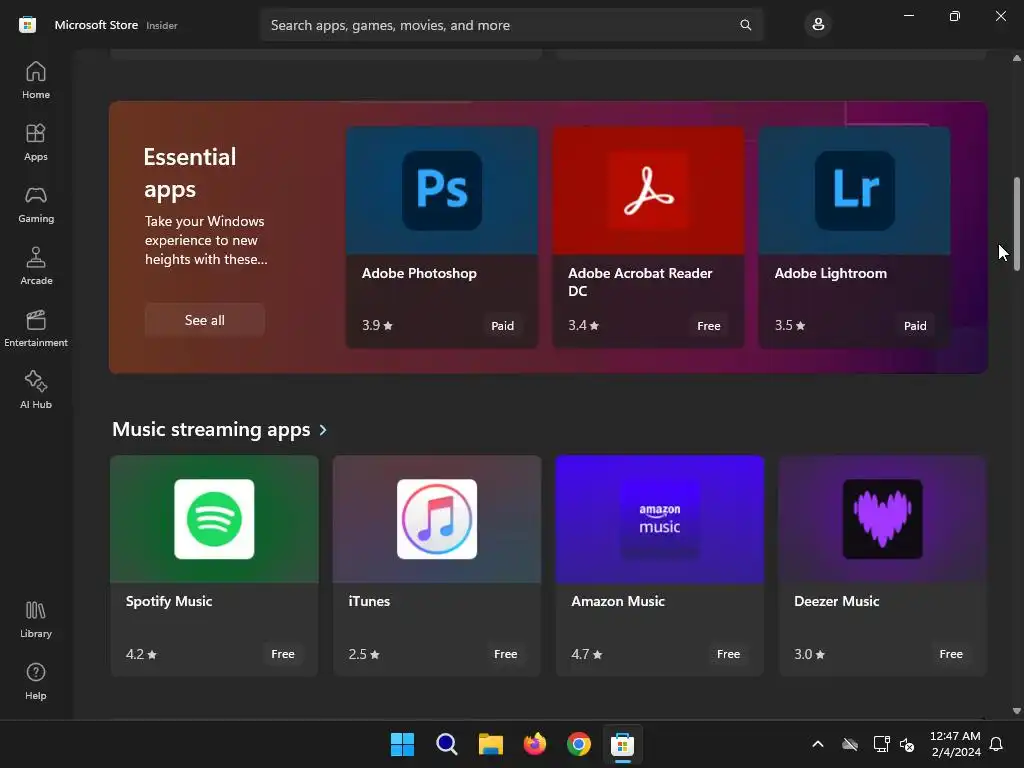Open the Deezer Music title text
The height and width of the screenshot is (768, 1024).
tap(837, 601)
